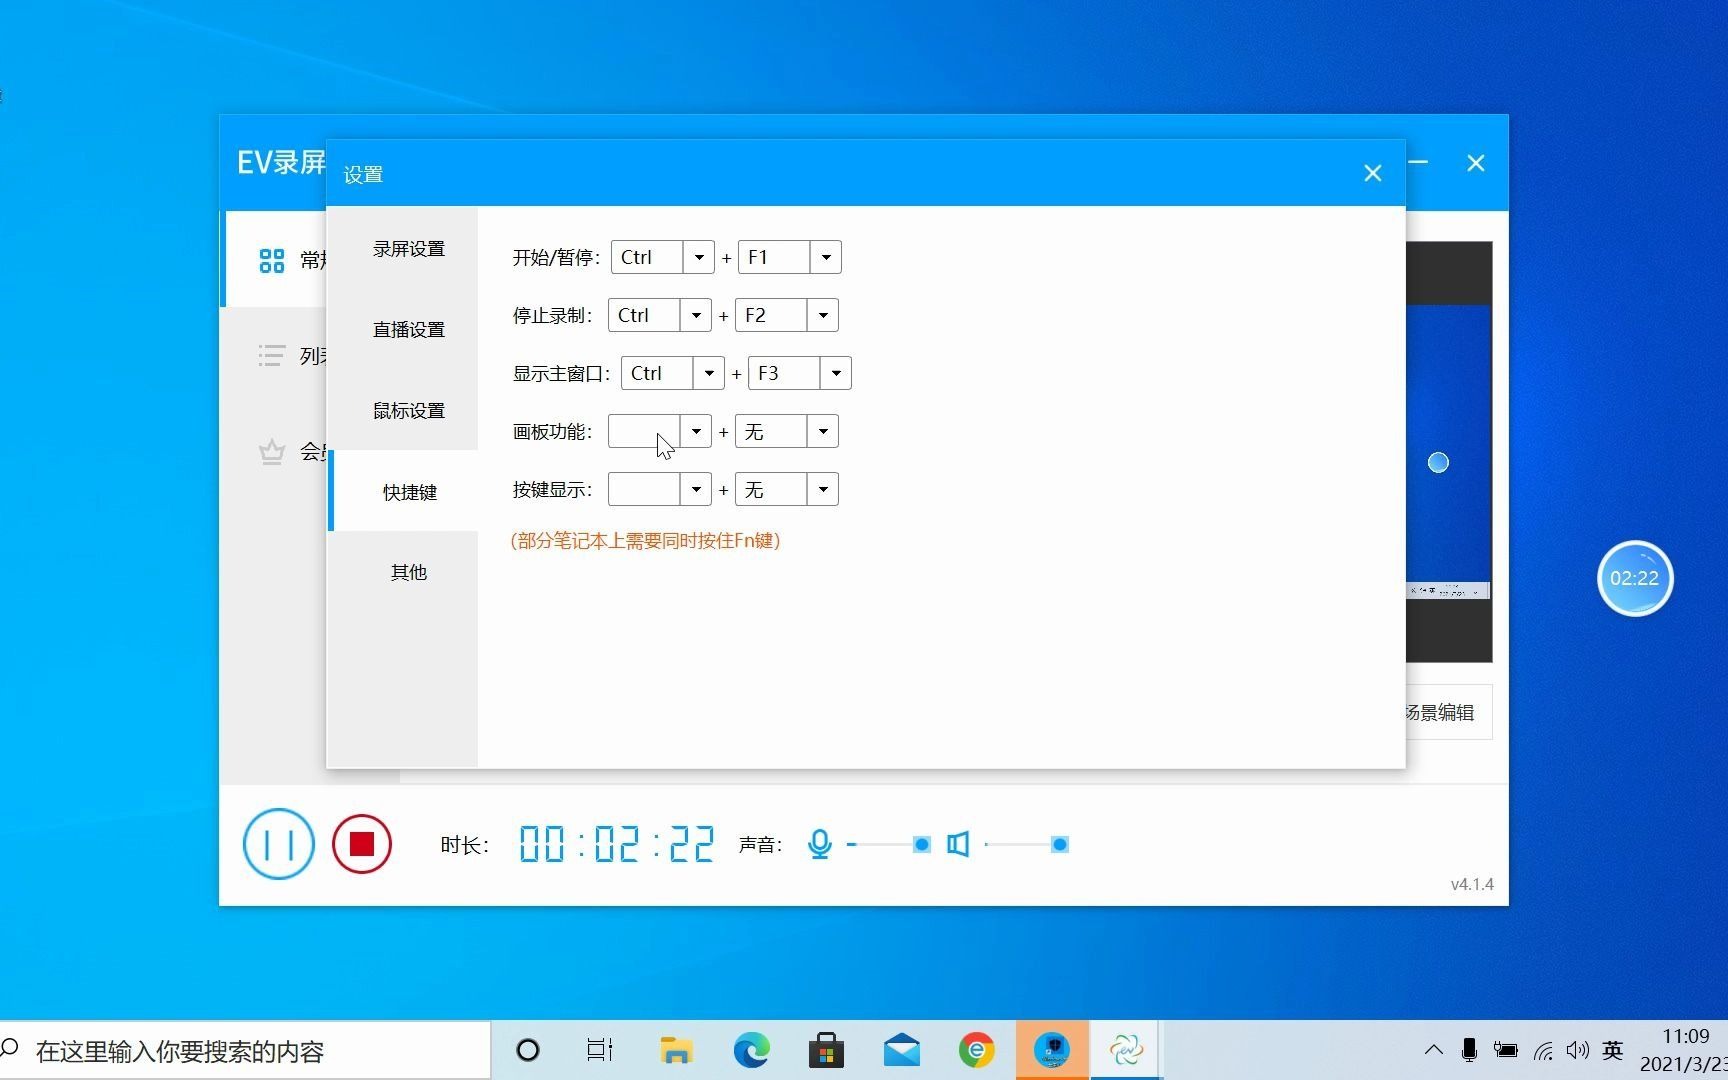Click the speaker volume icon
1728x1080 pixels.
(957, 844)
